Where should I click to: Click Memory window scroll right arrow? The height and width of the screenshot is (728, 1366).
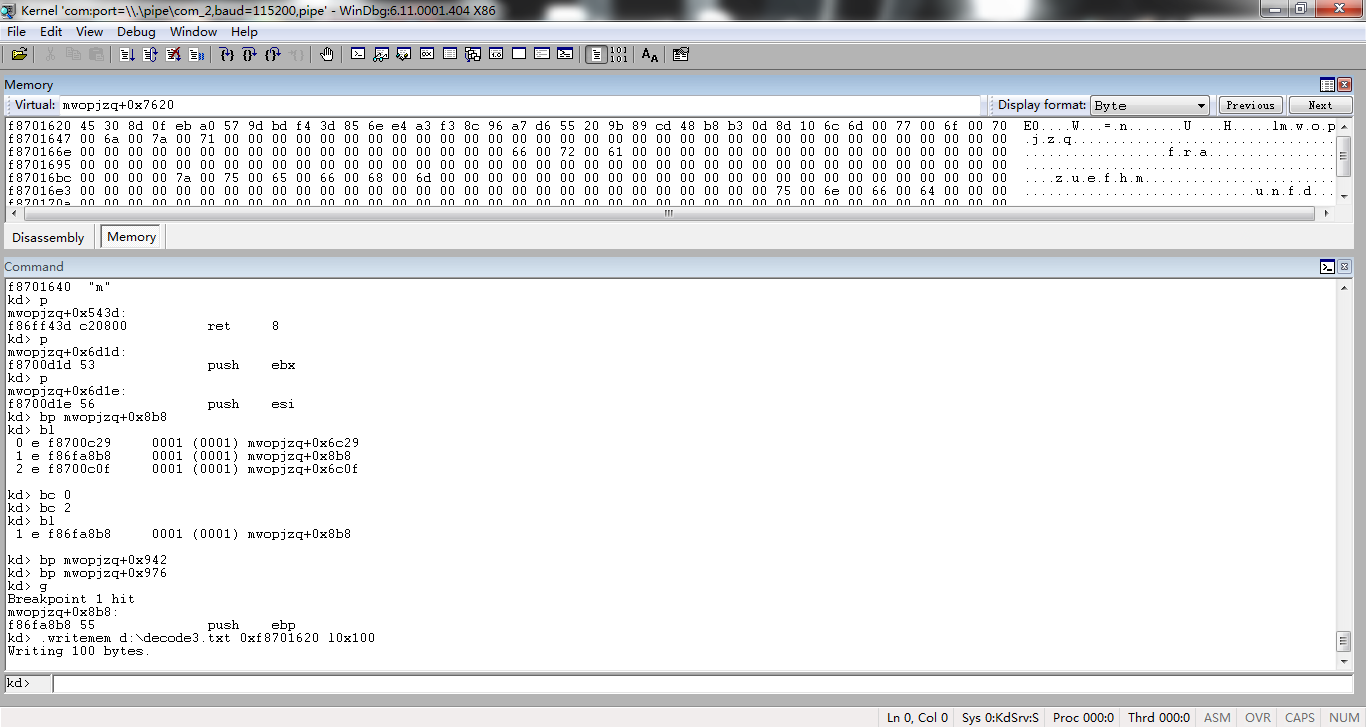coord(1326,213)
